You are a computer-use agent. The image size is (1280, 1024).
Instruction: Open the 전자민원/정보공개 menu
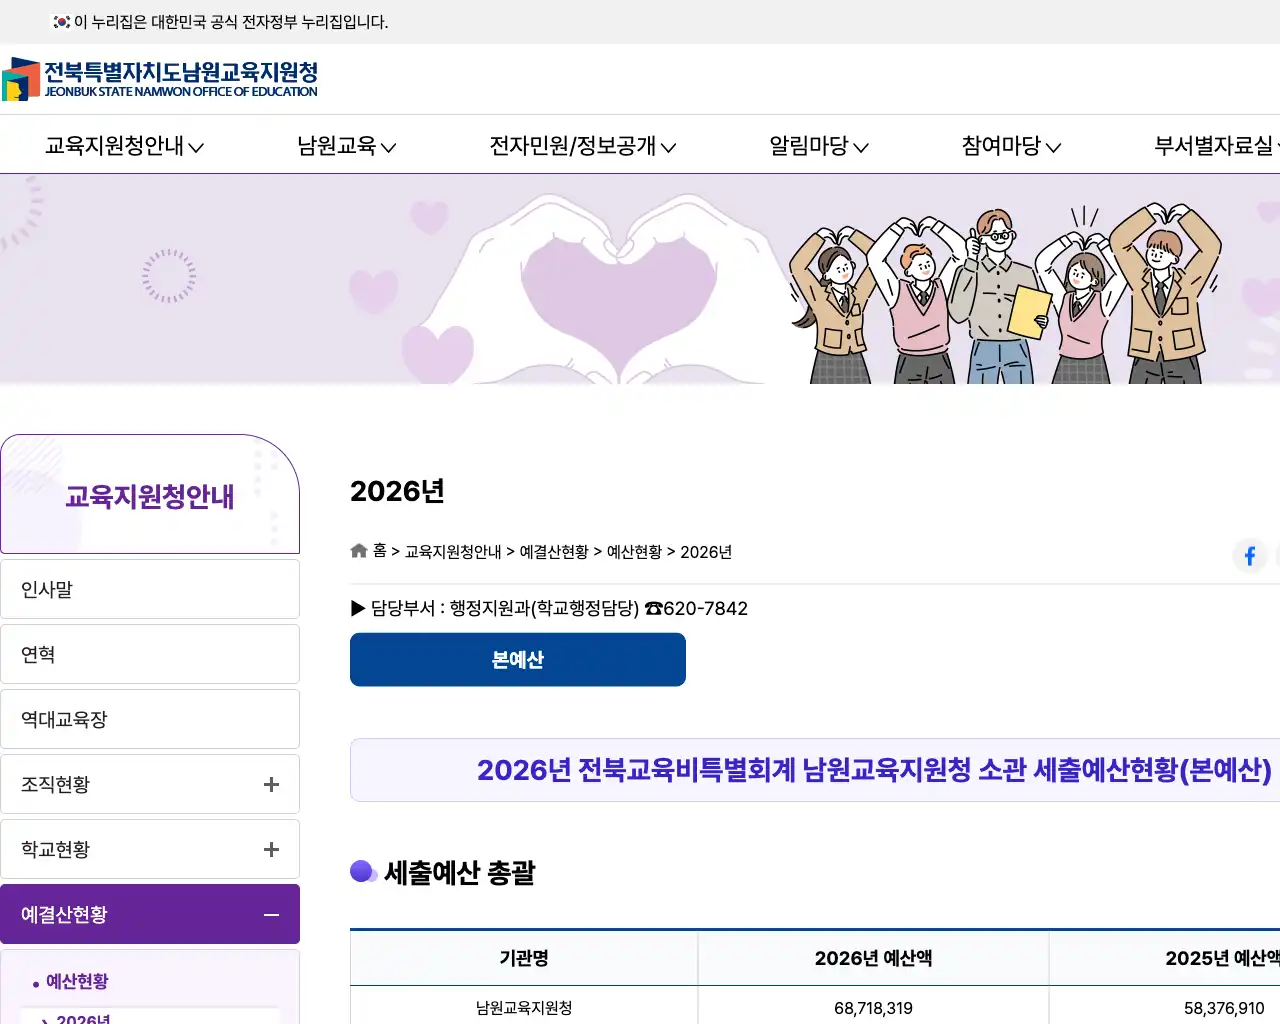coord(582,146)
